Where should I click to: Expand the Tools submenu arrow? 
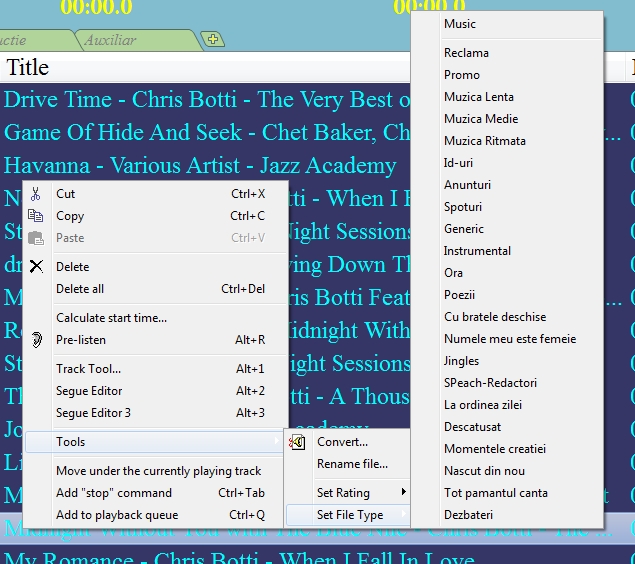[x=277, y=441]
